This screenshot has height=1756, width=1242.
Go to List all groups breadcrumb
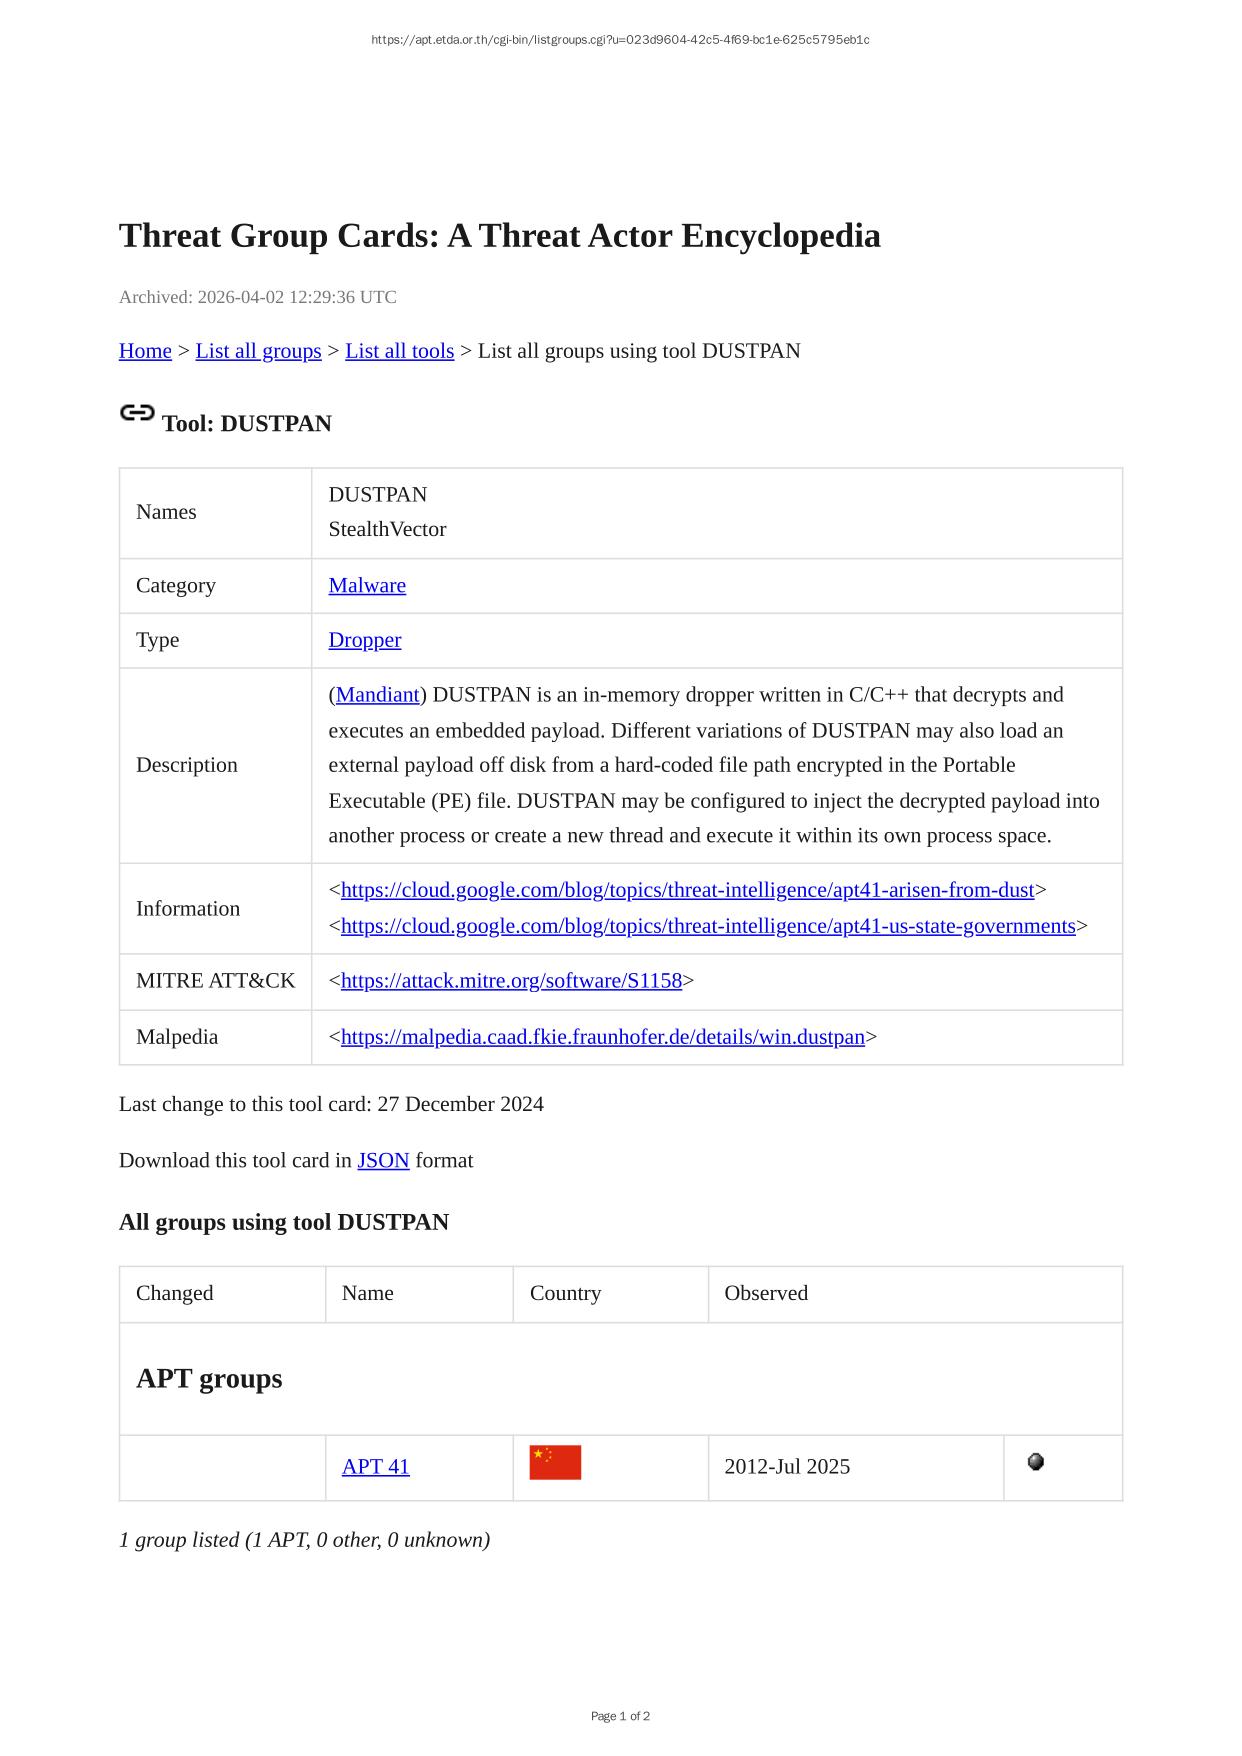pyautogui.click(x=258, y=351)
